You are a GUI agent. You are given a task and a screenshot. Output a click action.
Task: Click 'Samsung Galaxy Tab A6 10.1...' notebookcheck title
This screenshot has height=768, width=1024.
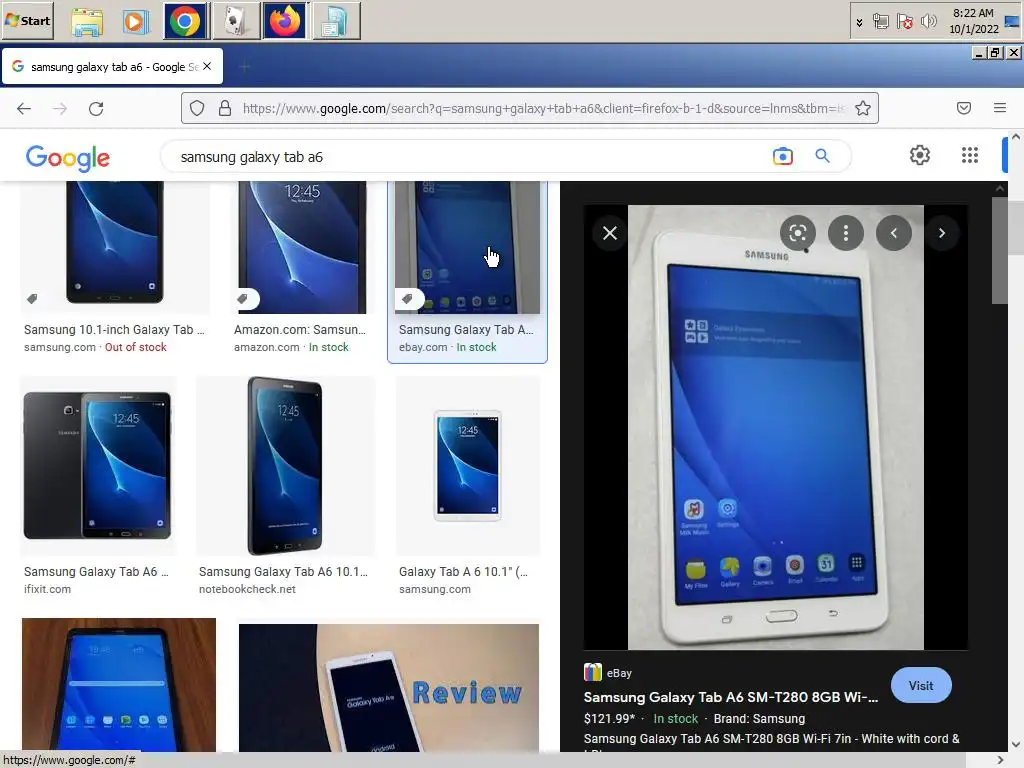[x=283, y=571]
